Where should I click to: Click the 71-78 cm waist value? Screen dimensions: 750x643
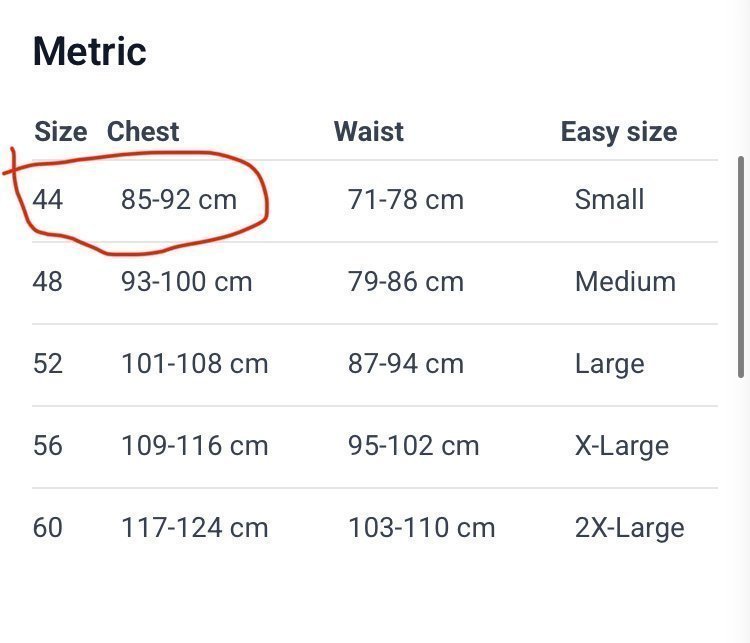(x=406, y=200)
